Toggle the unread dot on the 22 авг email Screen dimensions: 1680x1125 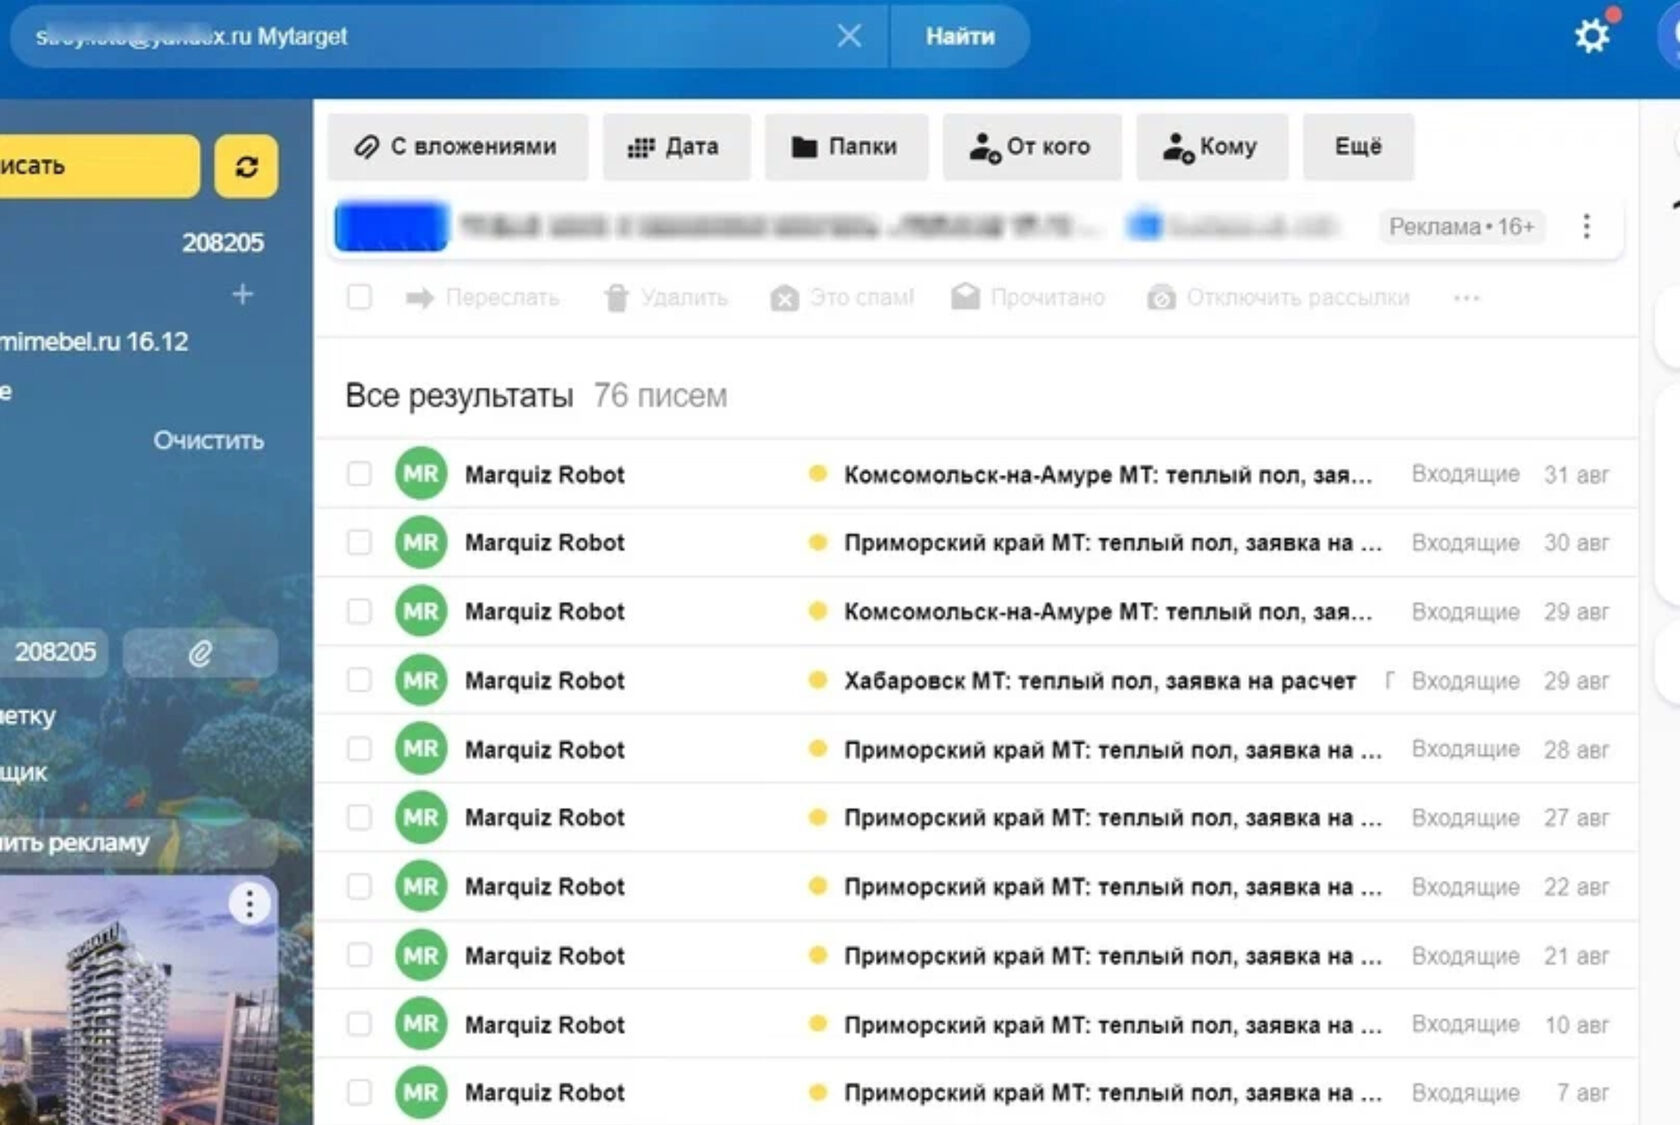[x=817, y=886]
